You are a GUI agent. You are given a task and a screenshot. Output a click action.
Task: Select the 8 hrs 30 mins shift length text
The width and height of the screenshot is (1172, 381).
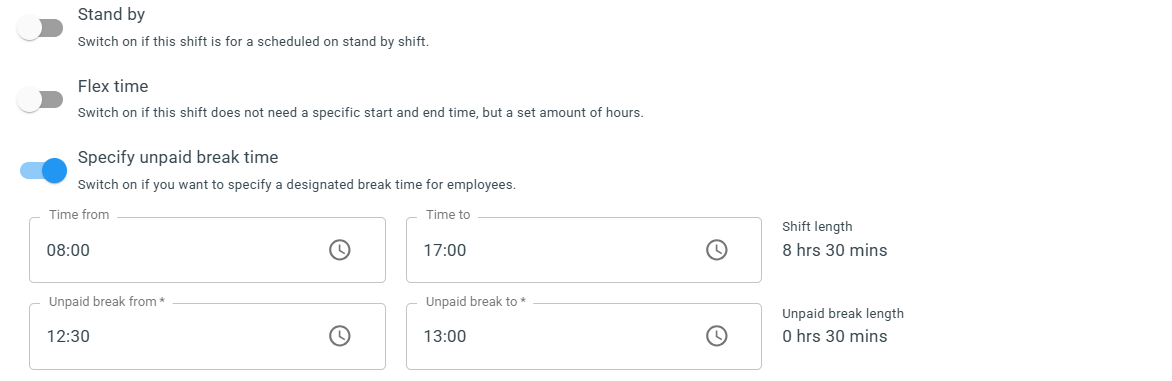point(835,250)
